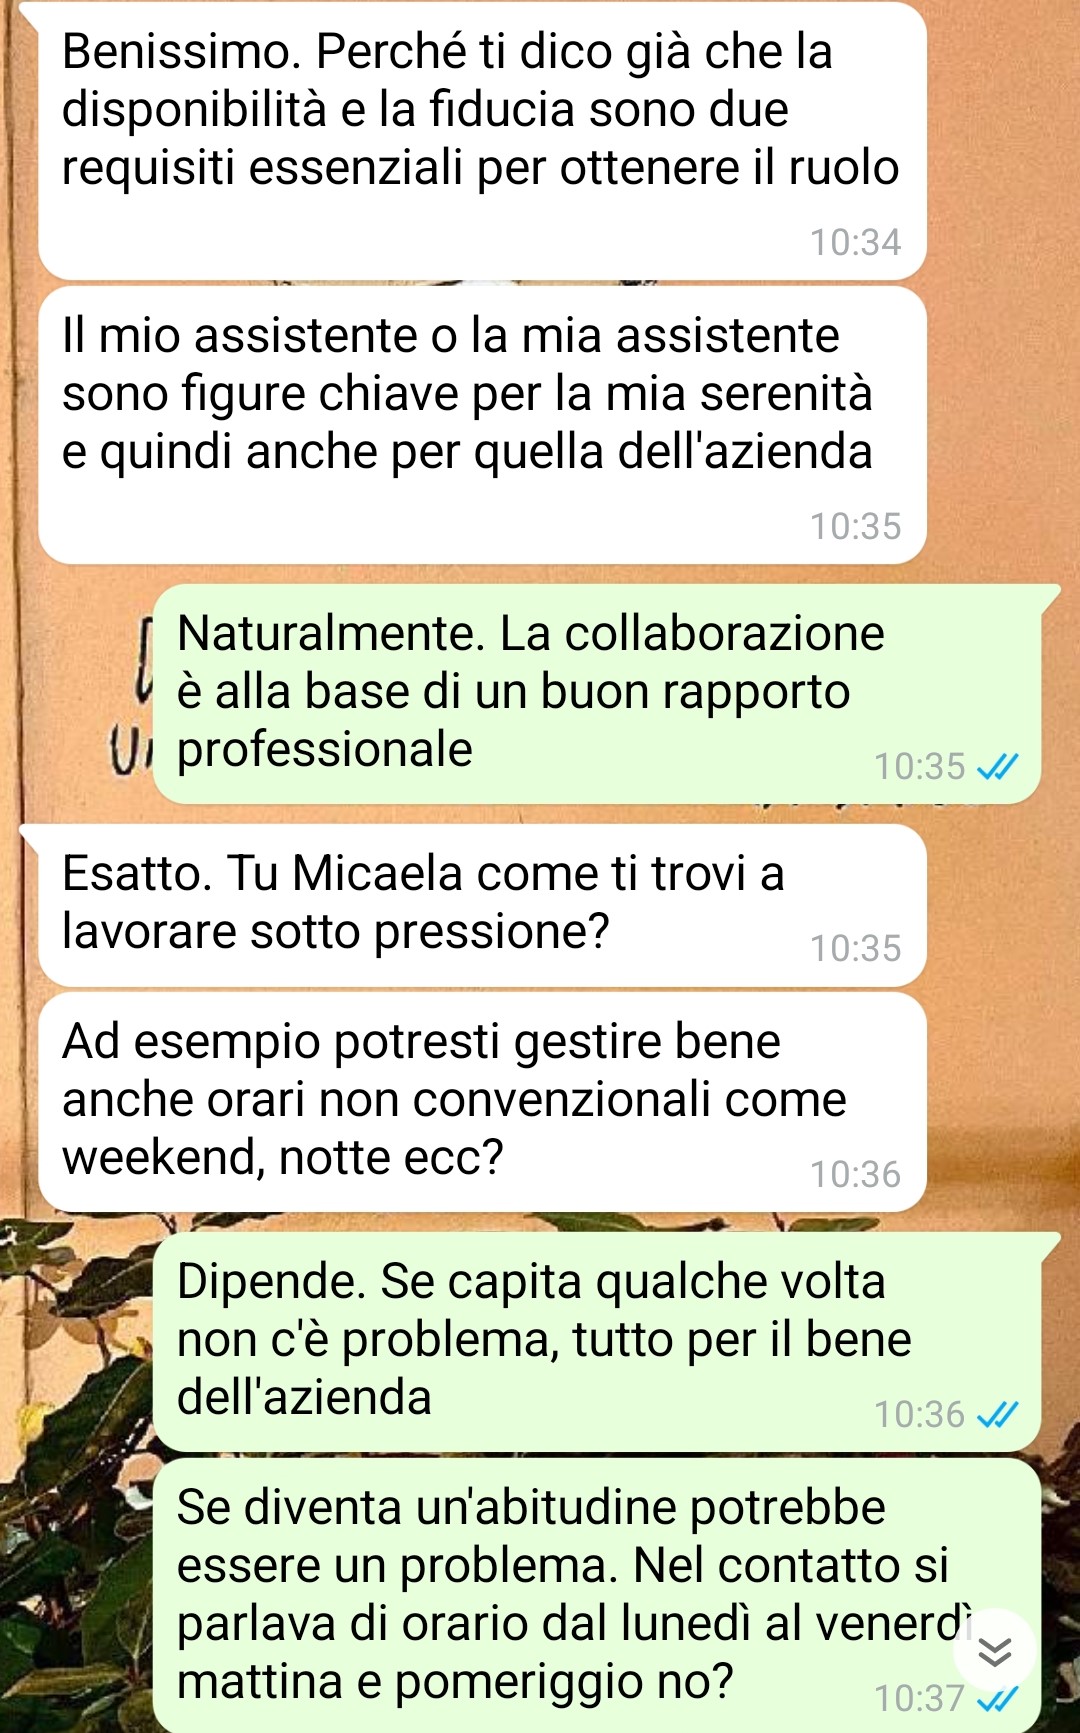The height and width of the screenshot is (1733, 1080).
Task: Tap the 10:34 timestamp on first message
Action: pos(855,243)
